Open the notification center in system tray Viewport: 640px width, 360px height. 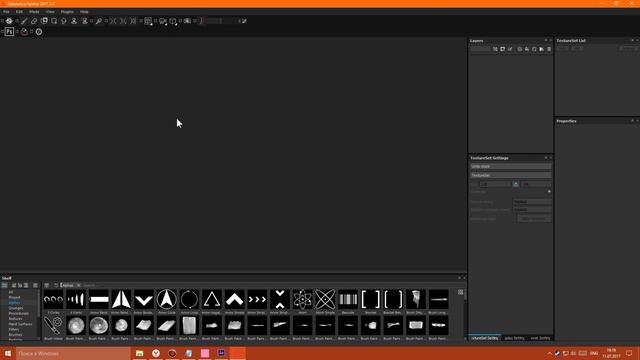(629, 353)
